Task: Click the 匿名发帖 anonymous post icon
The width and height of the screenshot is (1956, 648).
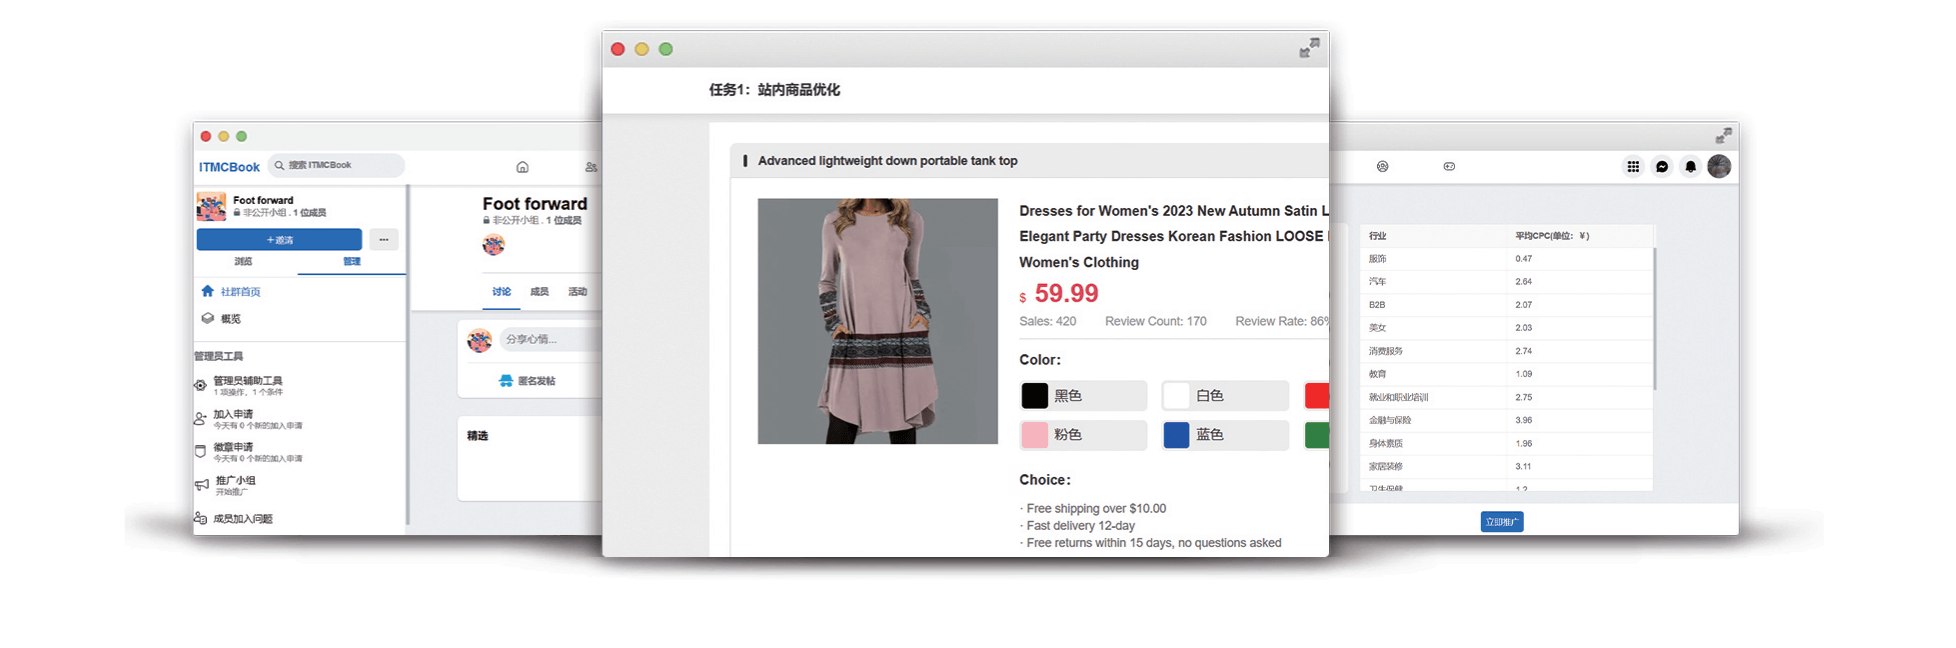Action: (x=506, y=381)
